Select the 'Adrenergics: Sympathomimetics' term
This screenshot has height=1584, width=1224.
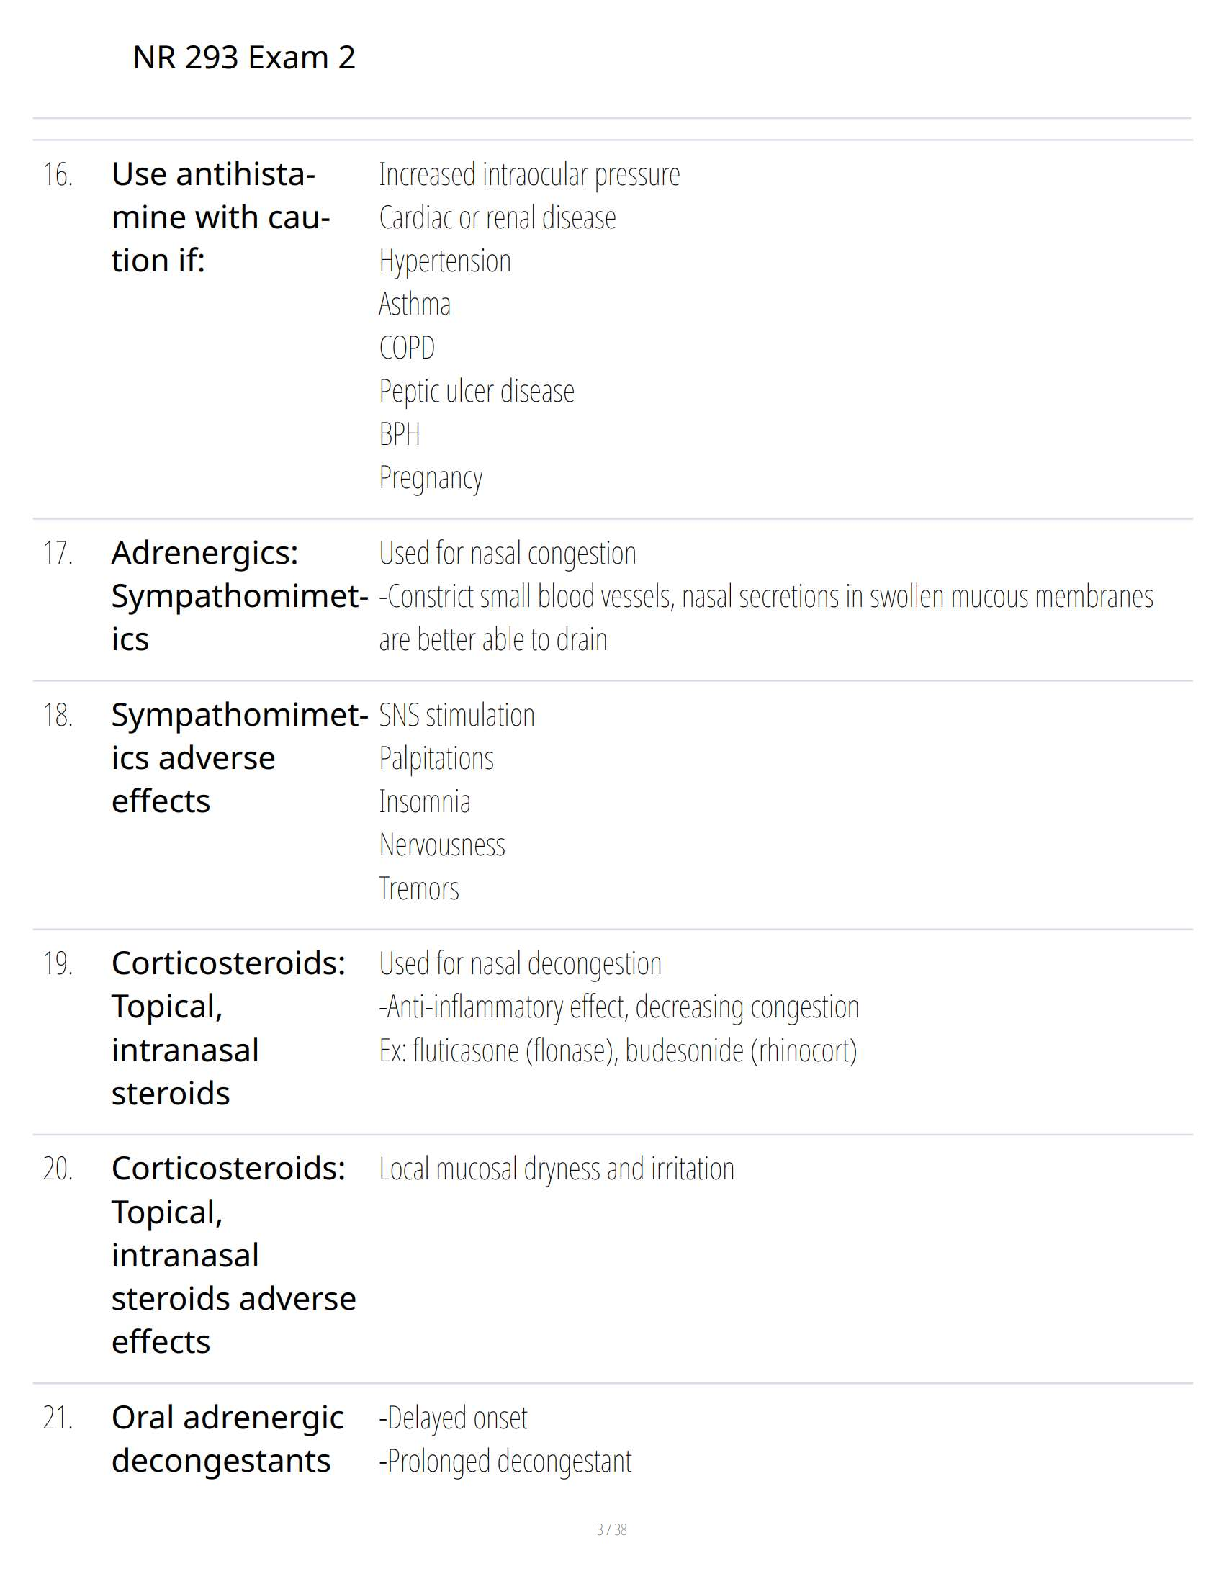(238, 596)
